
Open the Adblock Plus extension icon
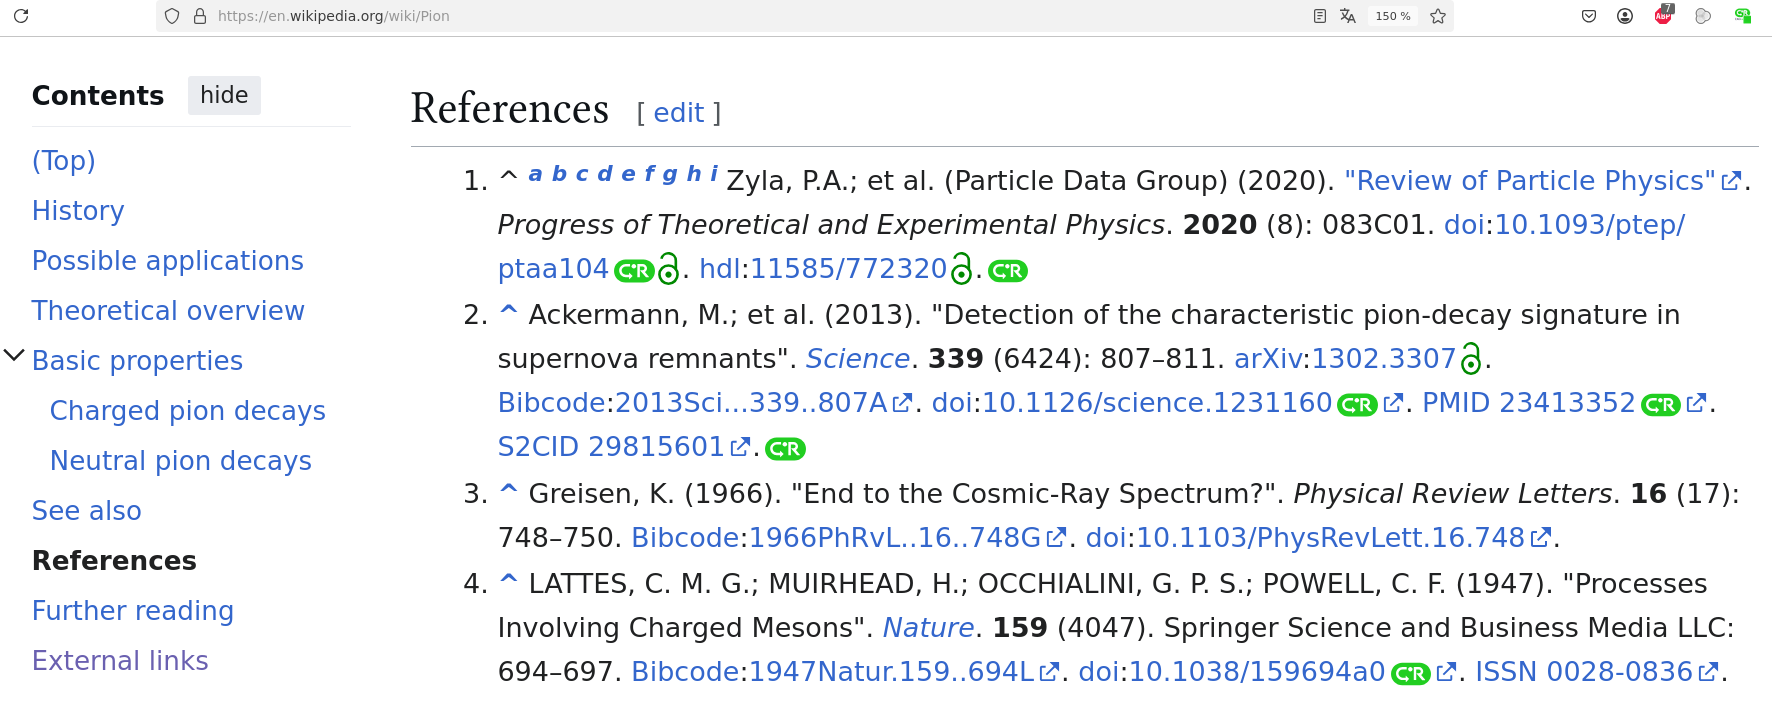1663,16
